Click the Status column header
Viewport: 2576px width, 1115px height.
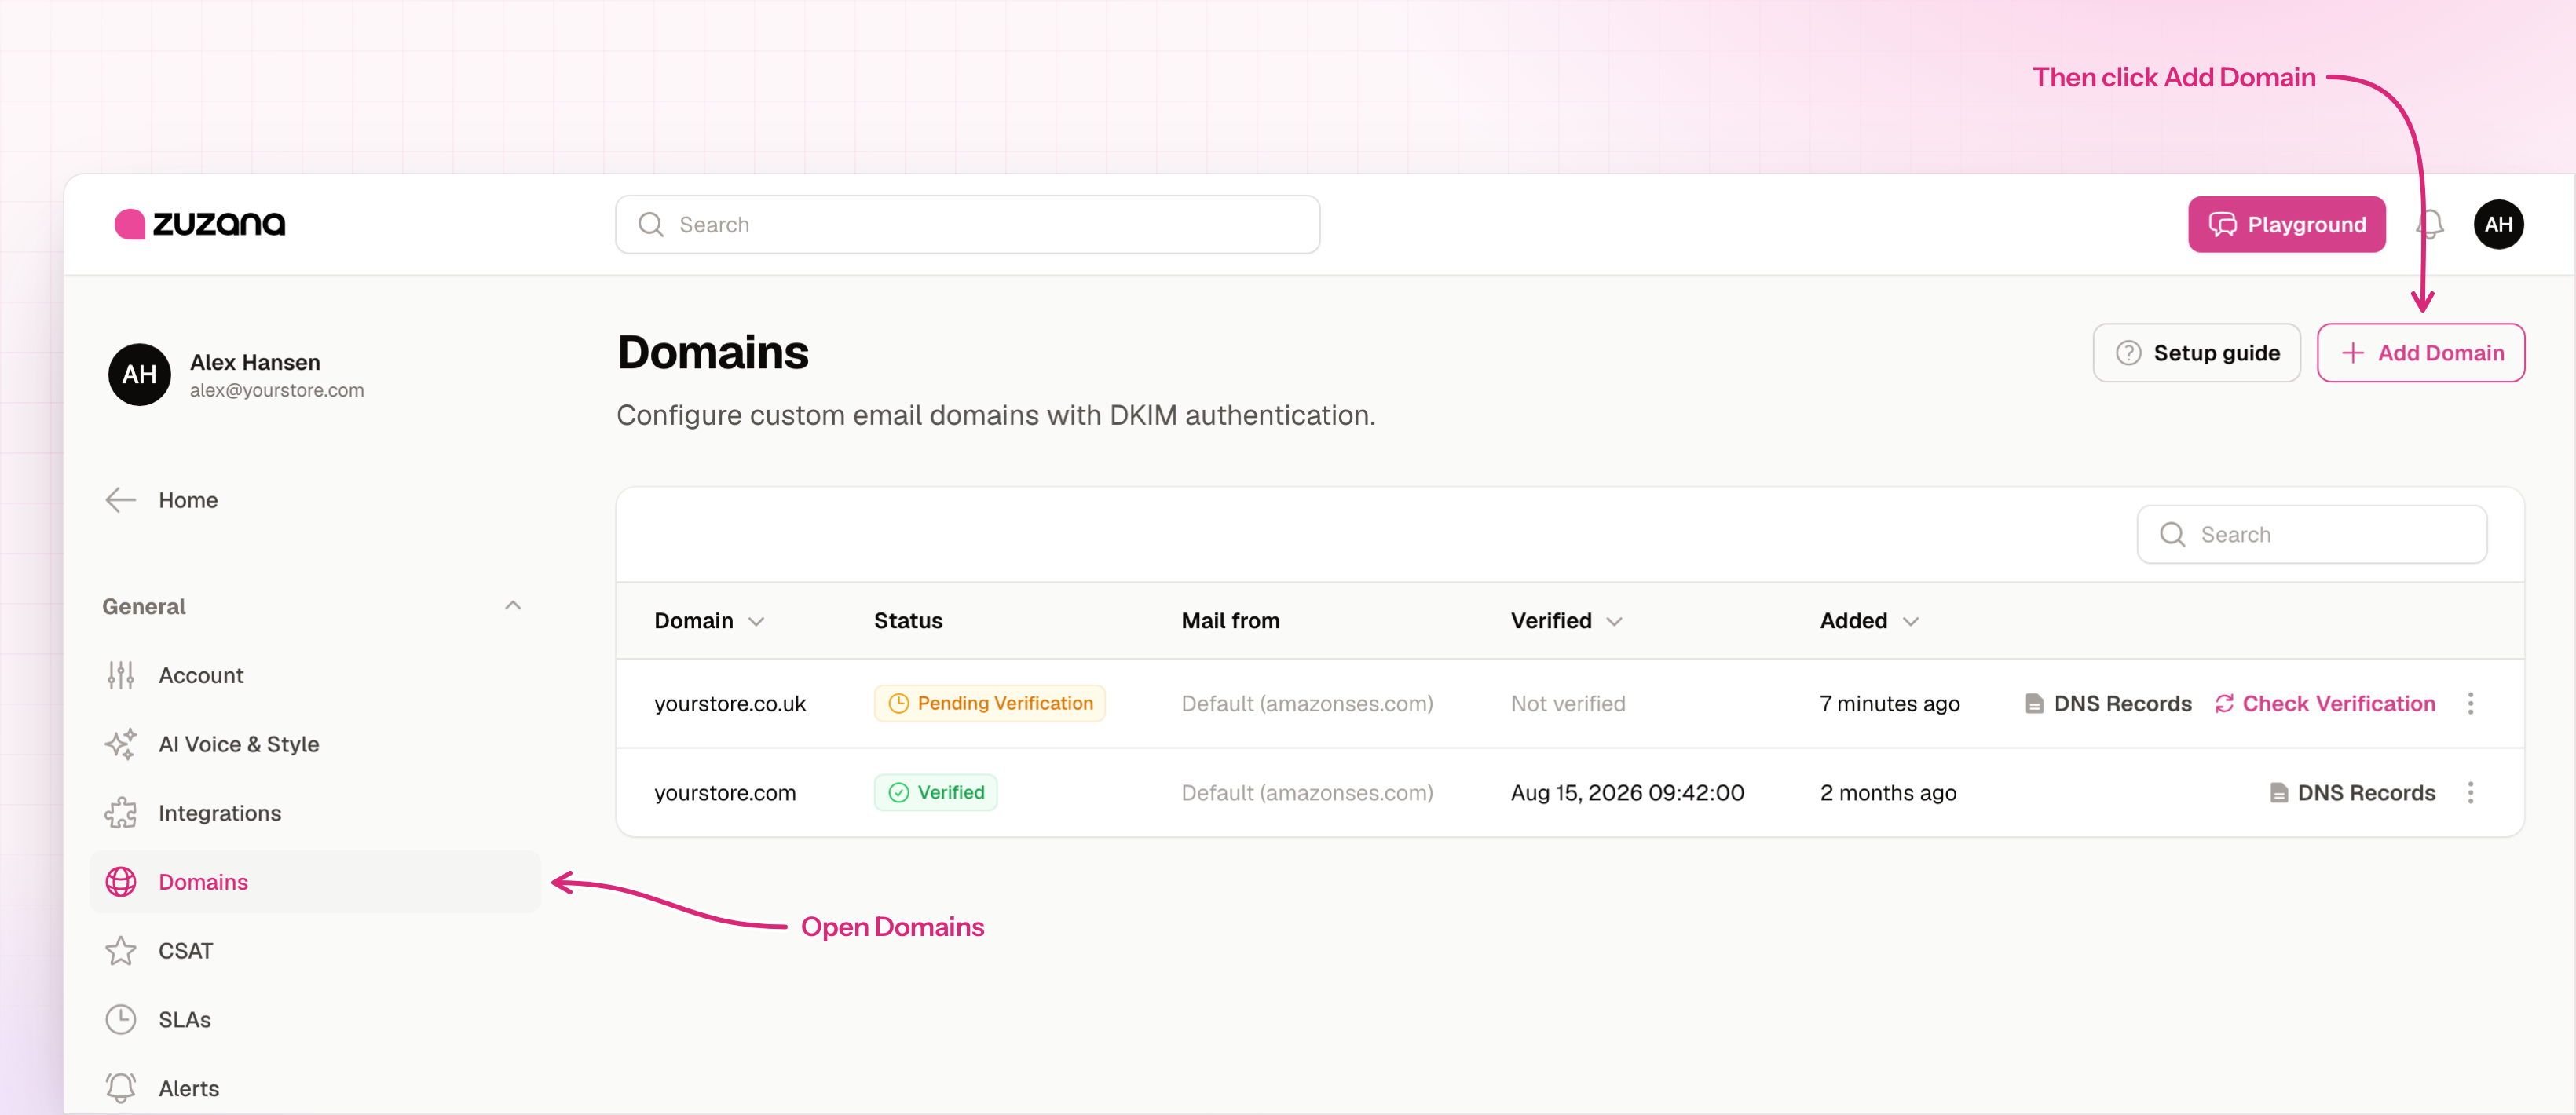point(908,621)
